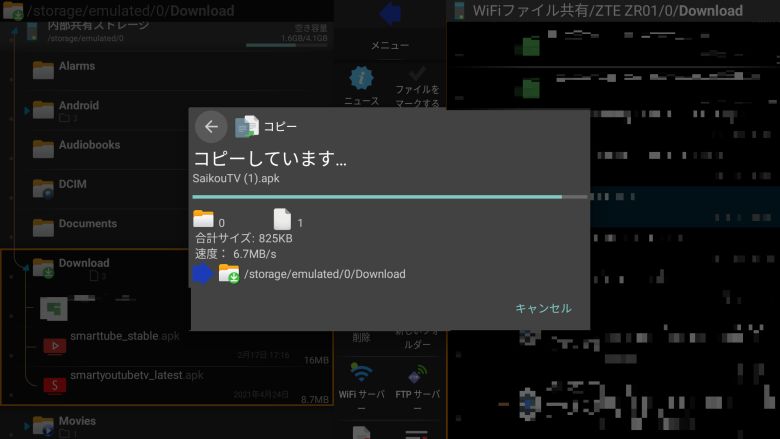
Task: Click the left pane path /storage/emulated/0/Download
Action: click(x=130, y=10)
